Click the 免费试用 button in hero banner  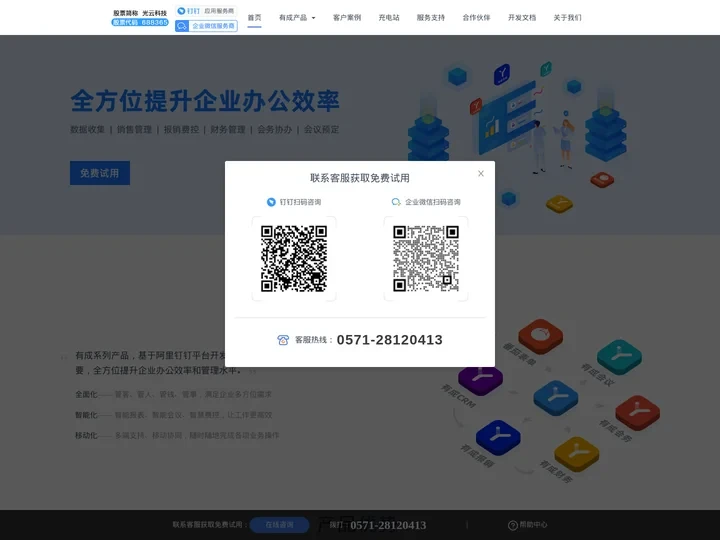(x=100, y=173)
